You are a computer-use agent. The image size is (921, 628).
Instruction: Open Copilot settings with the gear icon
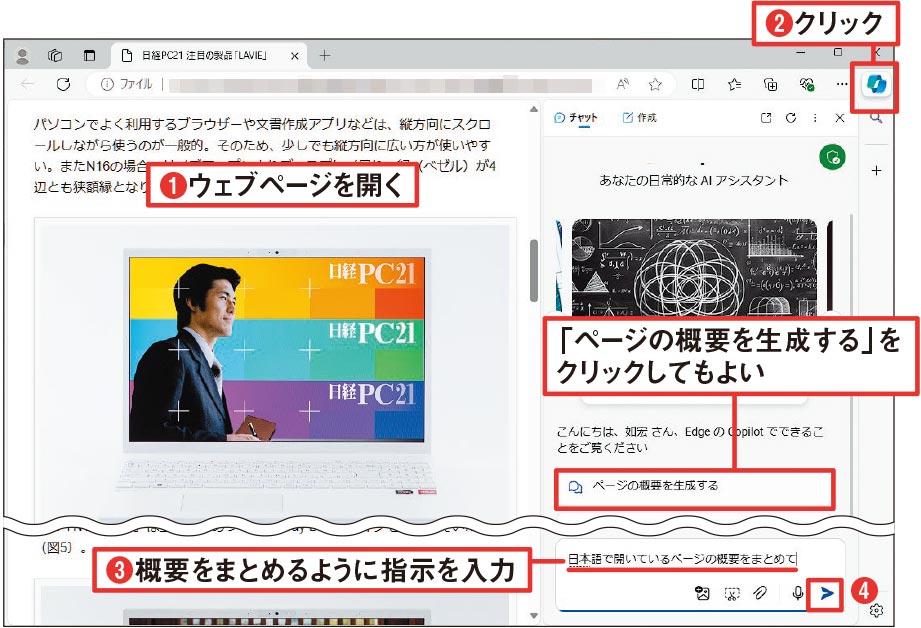tap(876, 610)
